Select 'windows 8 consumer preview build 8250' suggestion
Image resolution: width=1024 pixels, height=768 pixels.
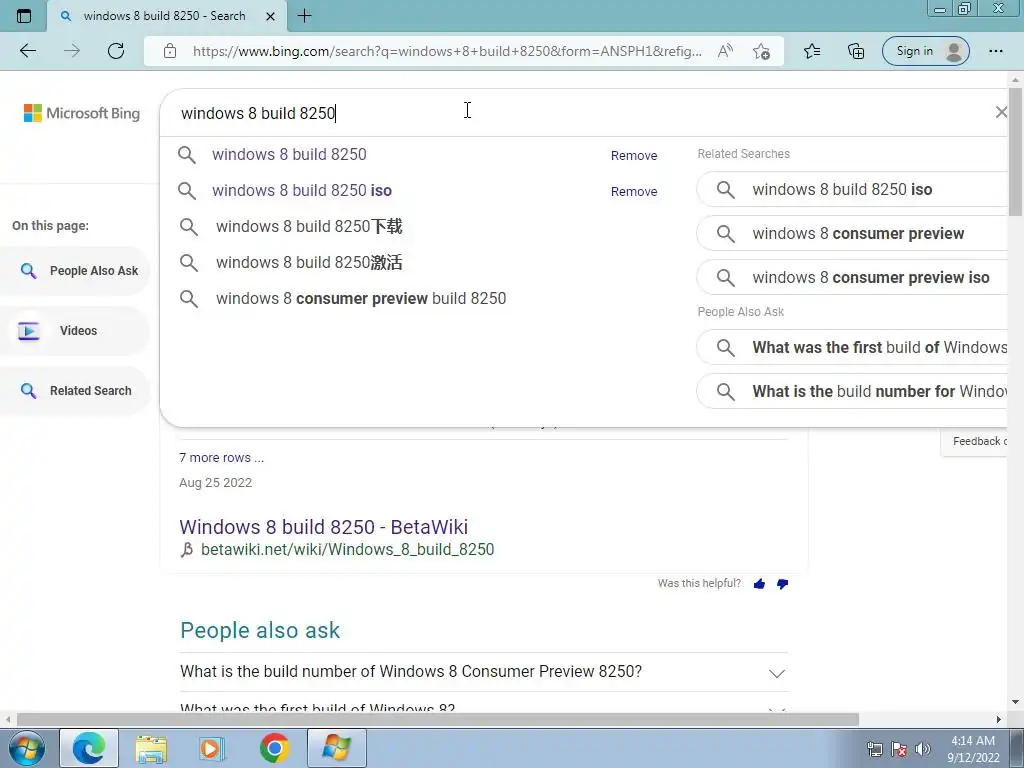[x=361, y=298]
